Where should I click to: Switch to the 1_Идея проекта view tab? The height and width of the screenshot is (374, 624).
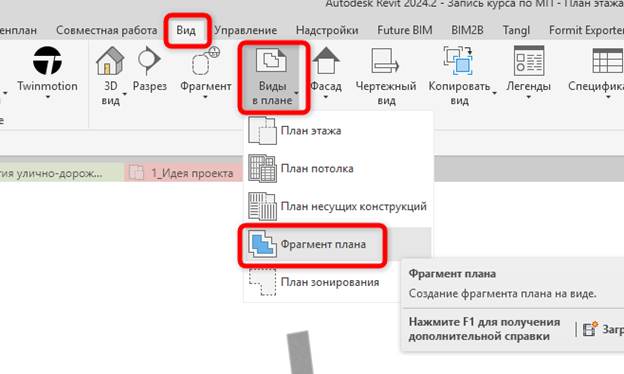click(183, 173)
